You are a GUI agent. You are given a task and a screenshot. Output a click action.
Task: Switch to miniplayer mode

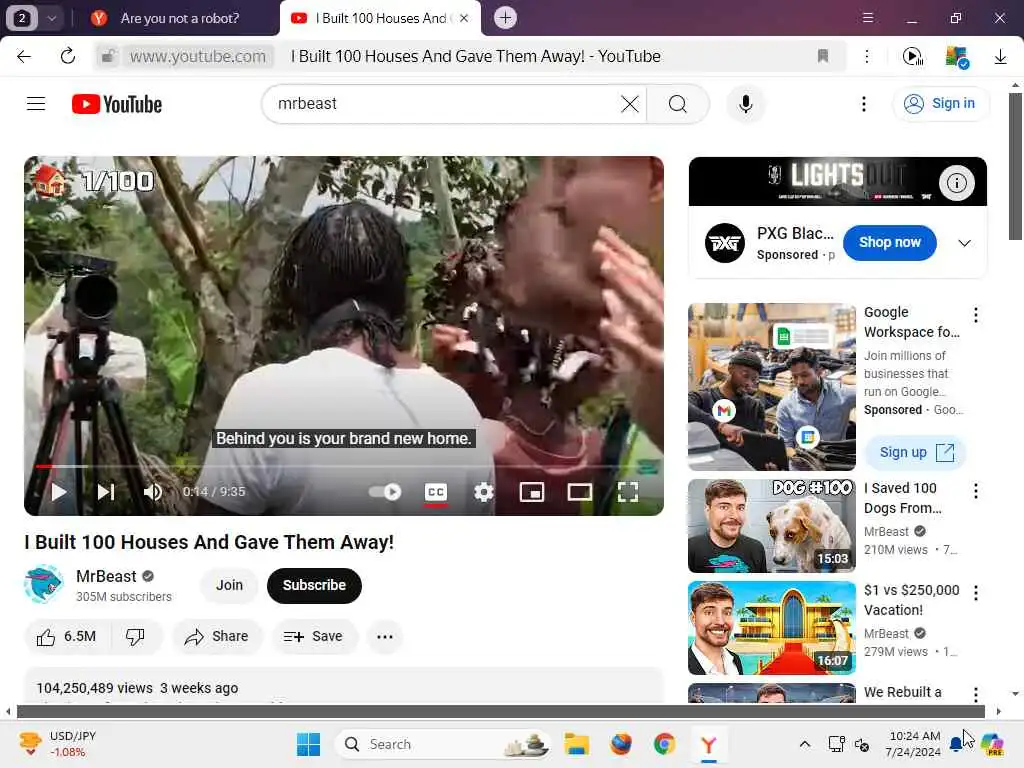pos(532,492)
